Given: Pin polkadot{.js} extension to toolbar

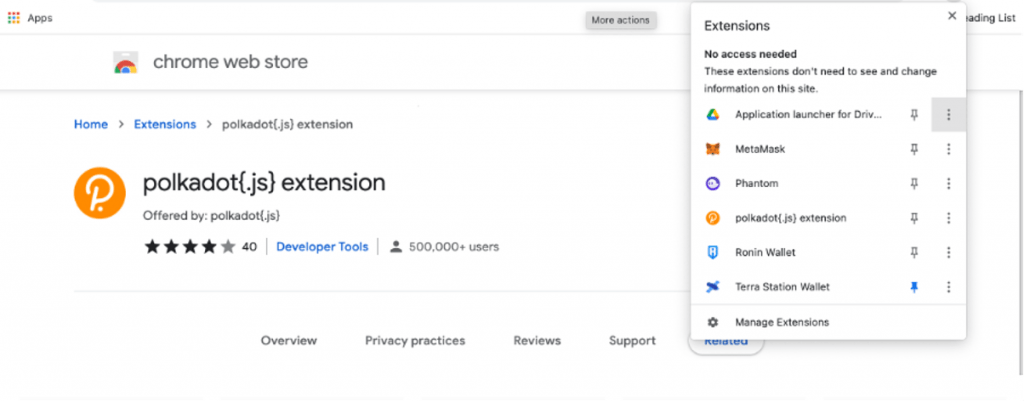Looking at the screenshot, I should 913,218.
